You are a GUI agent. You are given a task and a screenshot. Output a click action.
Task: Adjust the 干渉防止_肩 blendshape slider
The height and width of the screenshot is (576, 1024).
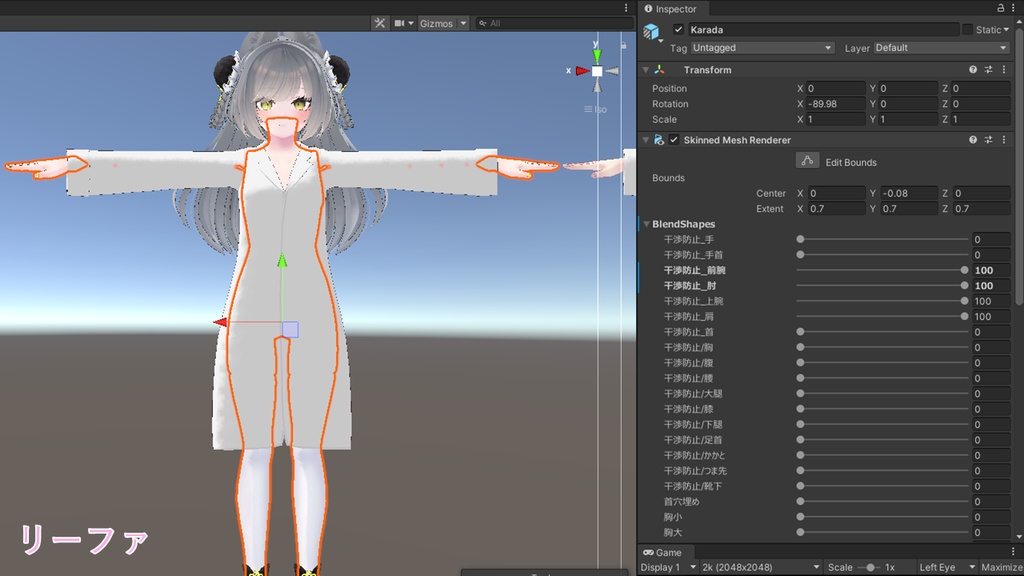coord(882,316)
